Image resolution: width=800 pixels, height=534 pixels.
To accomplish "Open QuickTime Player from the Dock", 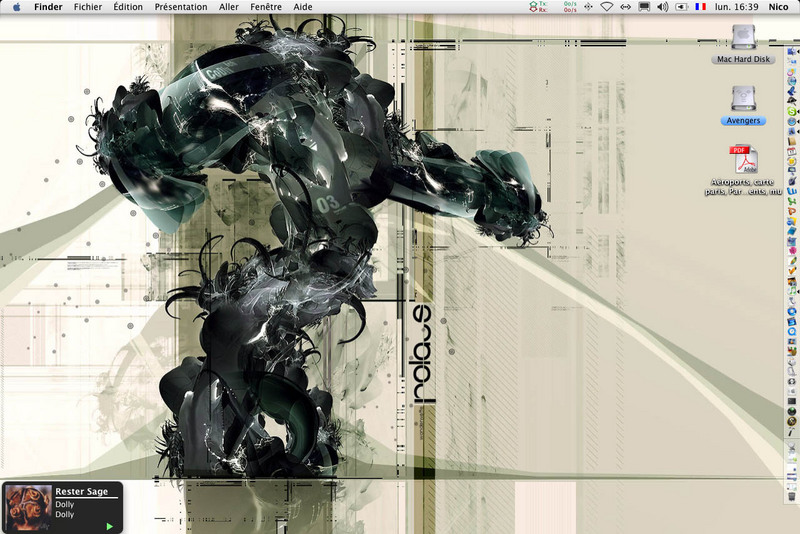I will (x=792, y=330).
